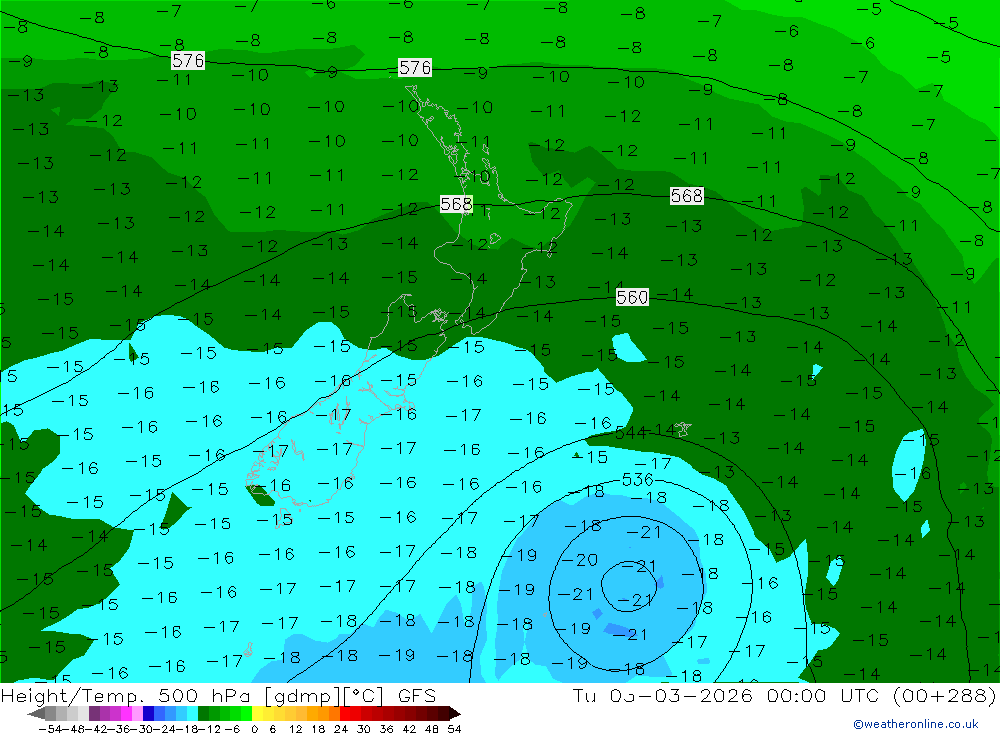Viewport: 1000px width, 733px height.
Task: Click the 536 contour label
Action: click(x=637, y=479)
